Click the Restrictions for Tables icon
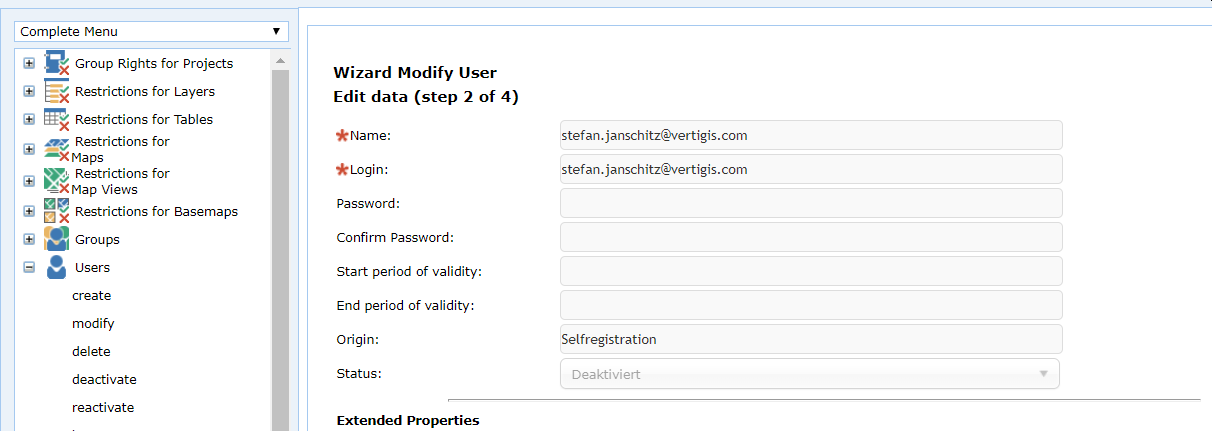Screen dimensions: 1212x431 point(57,119)
